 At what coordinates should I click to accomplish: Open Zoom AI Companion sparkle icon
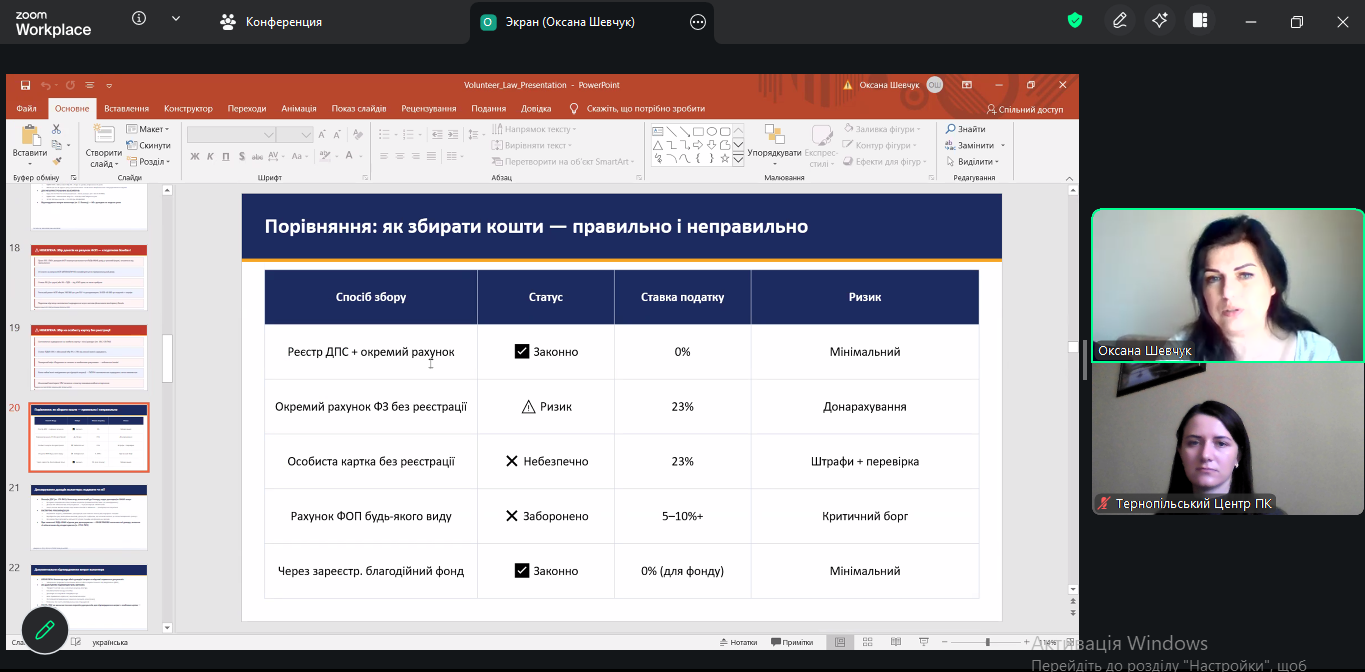coord(1159,21)
